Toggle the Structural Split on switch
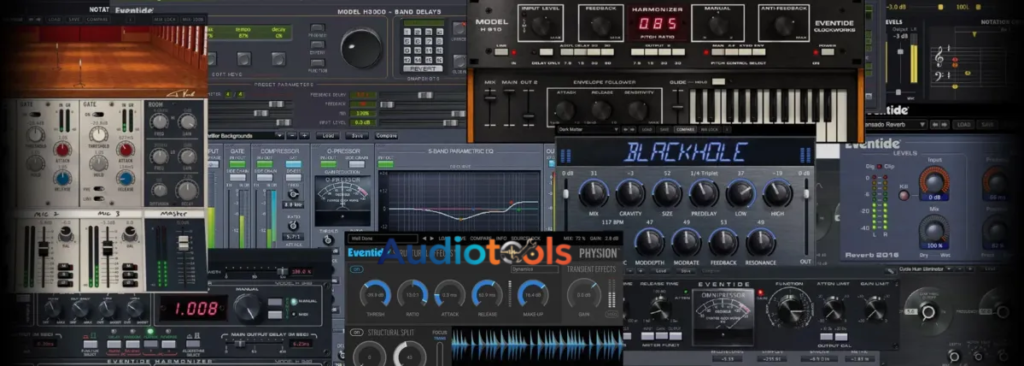The height and width of the screenshot is (366, 1024). point(357,332)
